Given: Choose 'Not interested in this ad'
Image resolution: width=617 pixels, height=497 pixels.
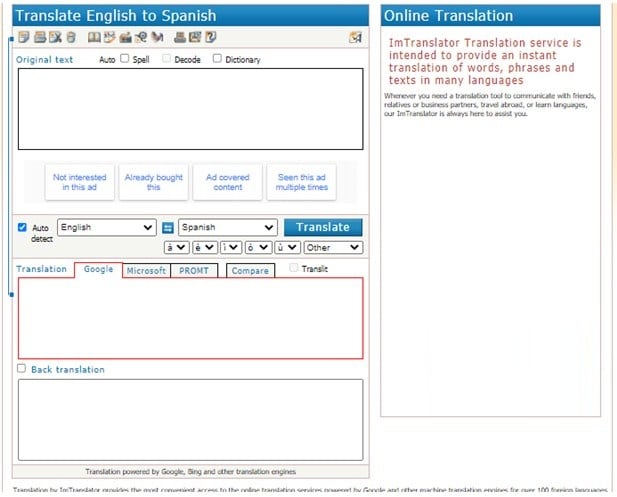Looking at the screenshot, I should [79, 182].
